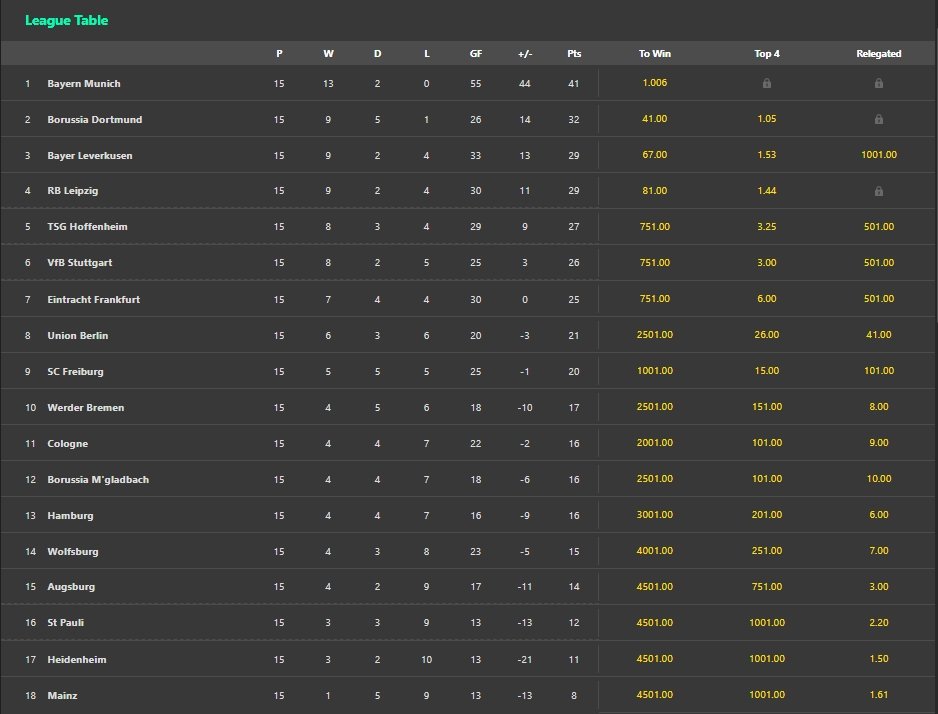Pick Borussia Dortmund Top 4 odds 1.05

767,119
